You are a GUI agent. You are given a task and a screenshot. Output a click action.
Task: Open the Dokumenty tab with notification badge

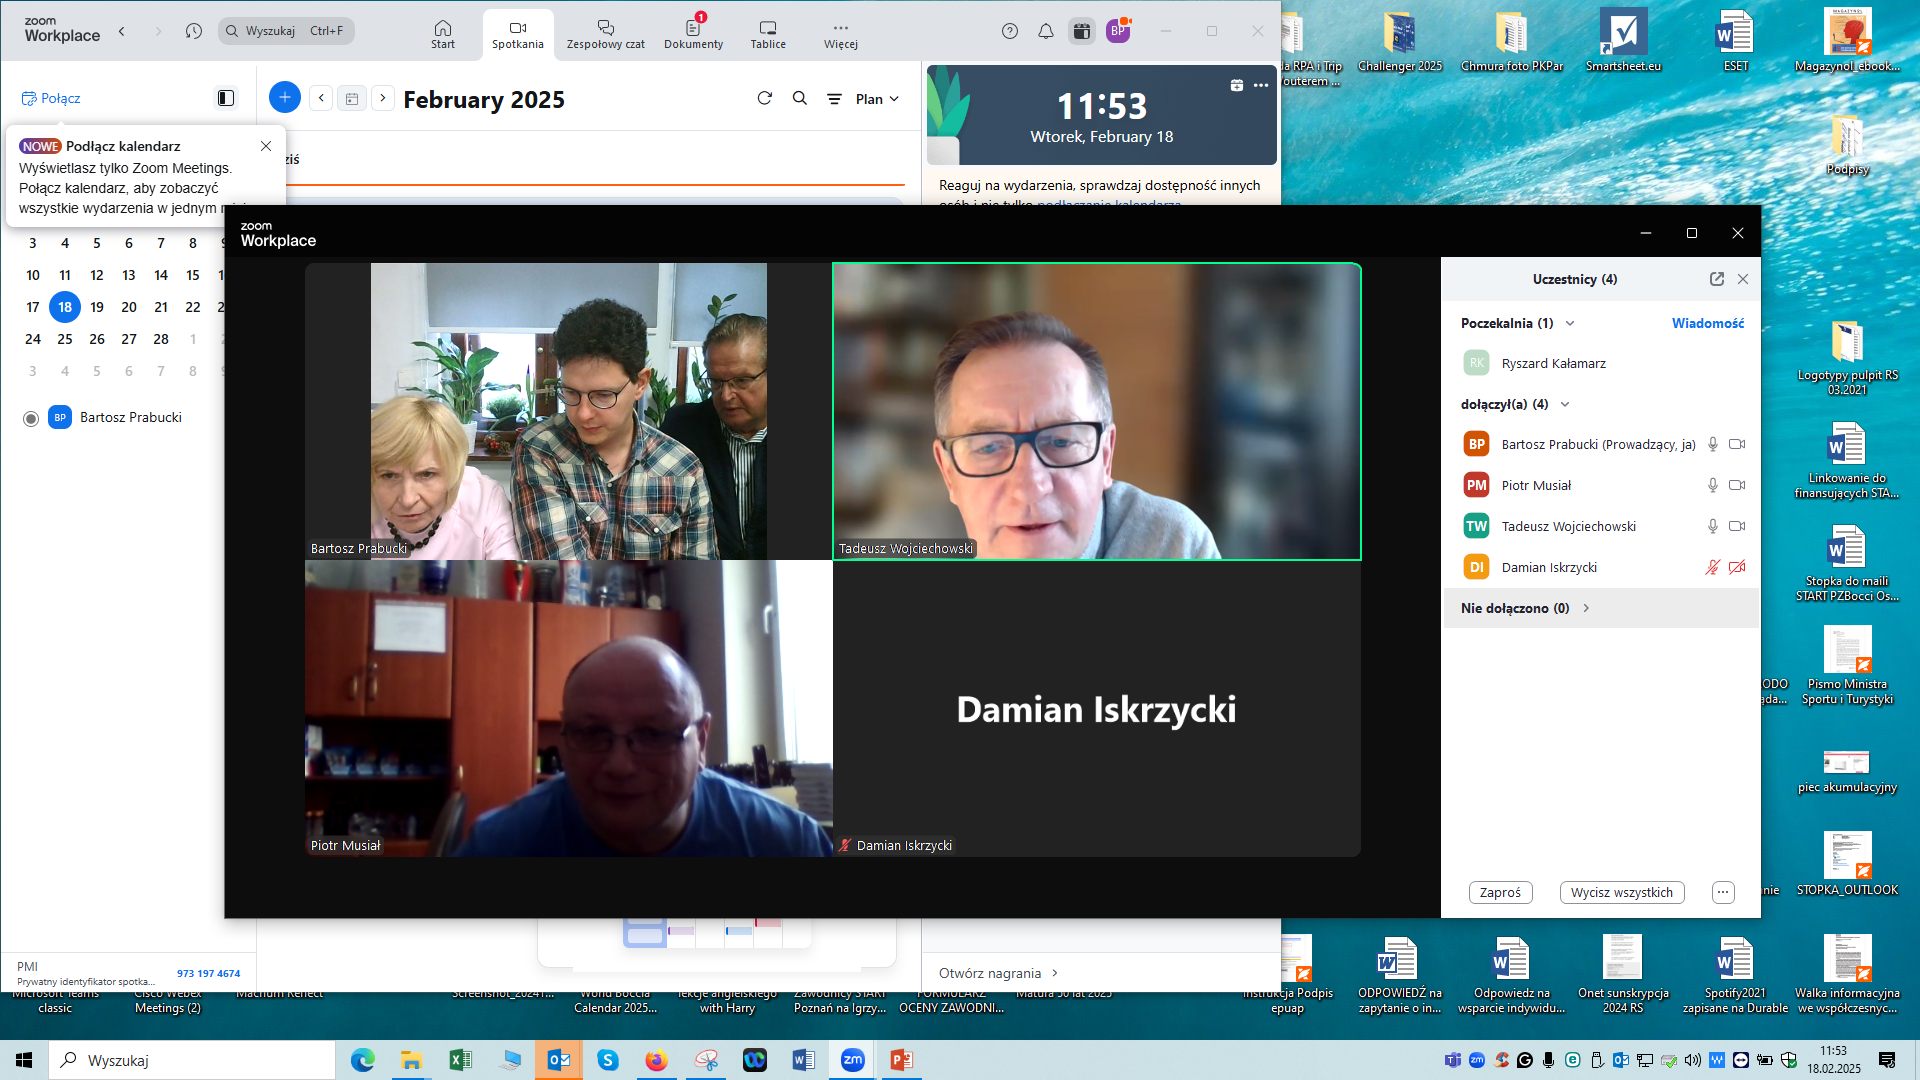693,34
